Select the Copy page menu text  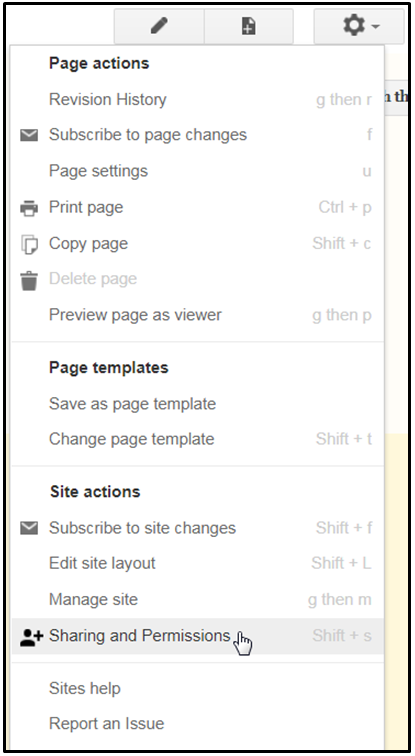[89, 244]
